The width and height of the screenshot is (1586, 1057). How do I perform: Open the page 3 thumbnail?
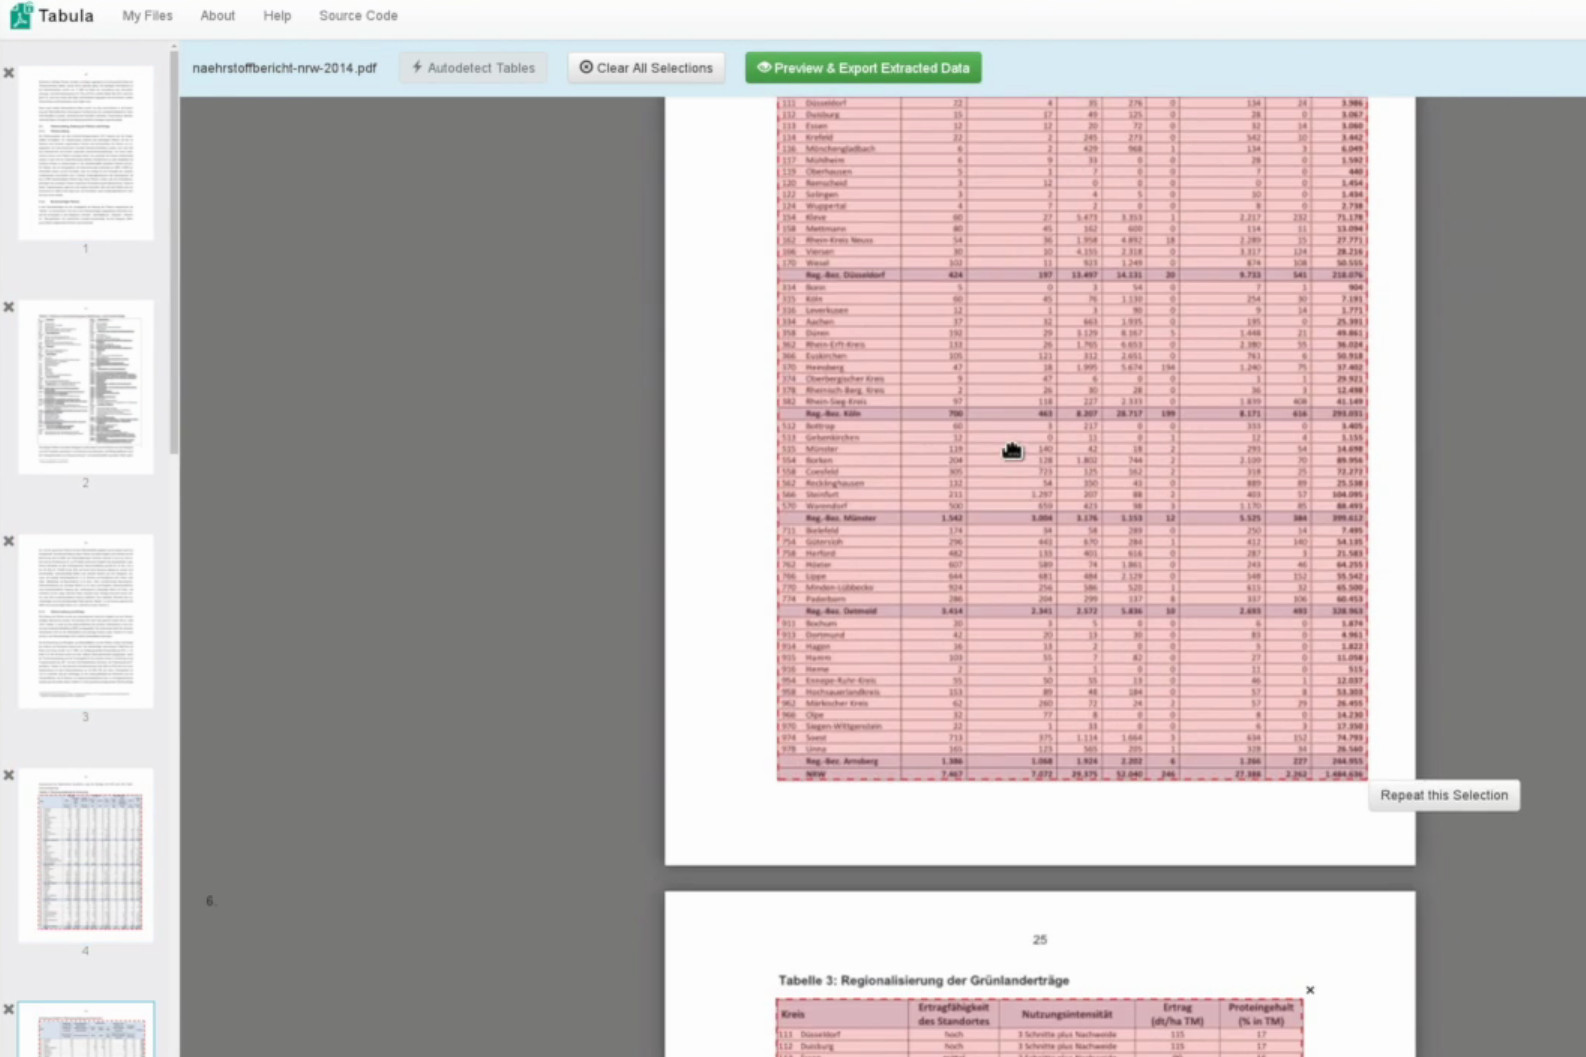pyautogui.click(x=86, y=621)
